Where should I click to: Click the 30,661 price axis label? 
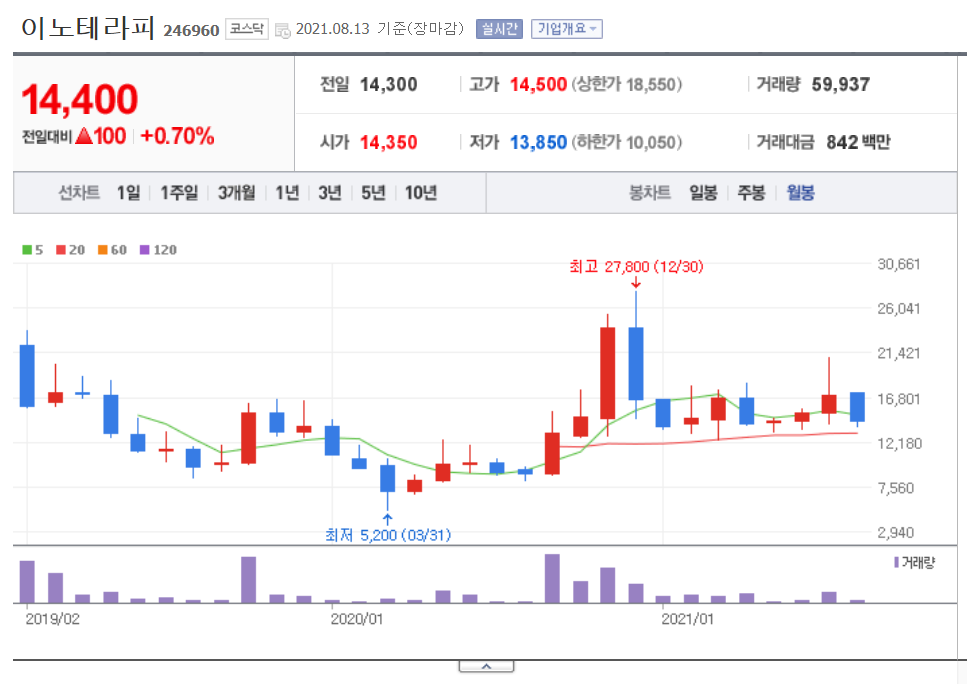point(899,264)
